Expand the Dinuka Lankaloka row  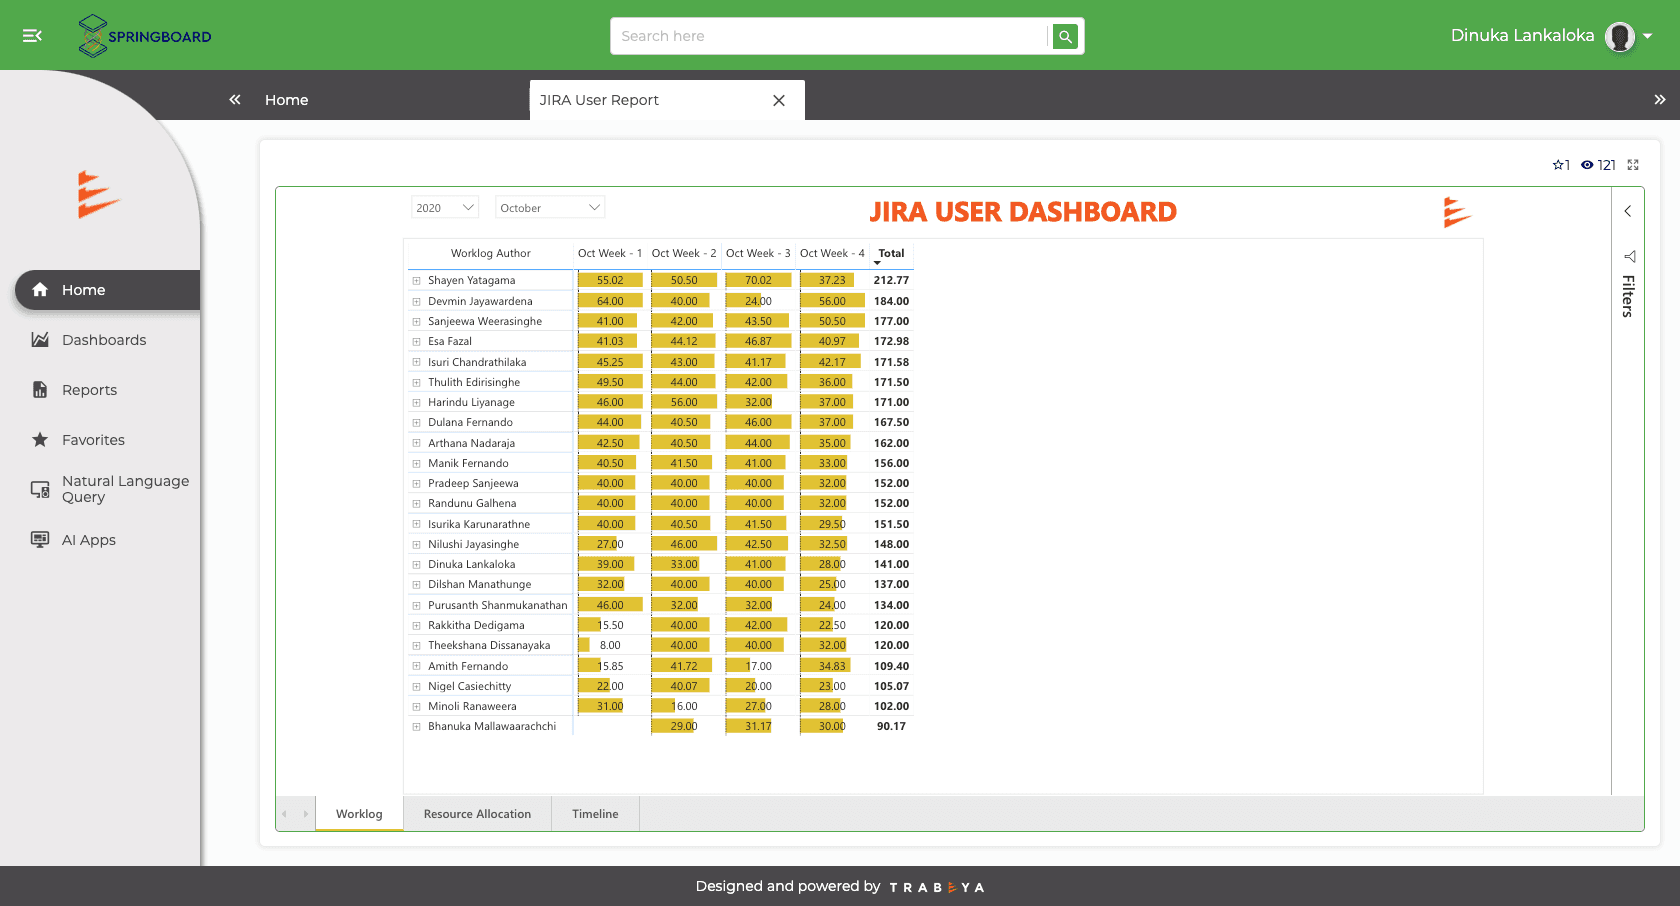tap(416, 564)
